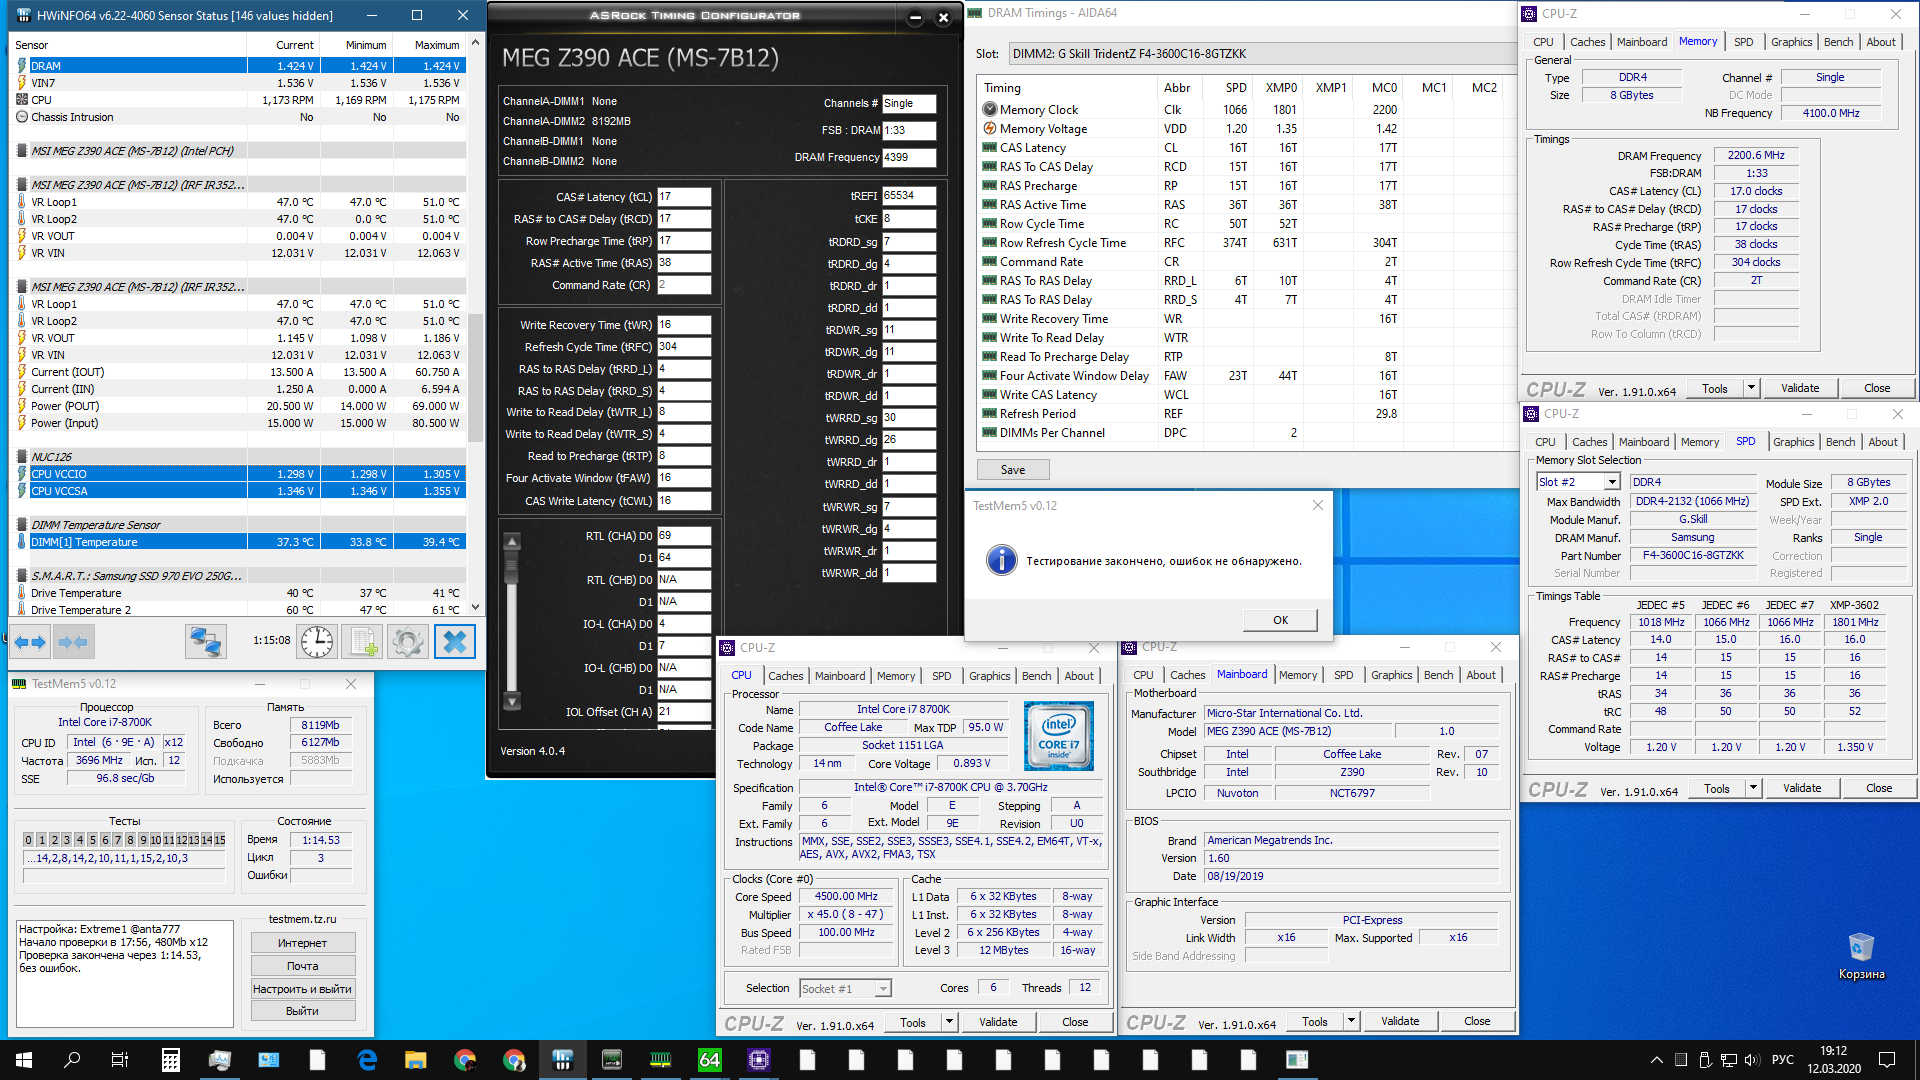Click HWiNFO expand columns arrows icon
The height and width of the screenshot is (1080, 1920).
tap(29, 642)
